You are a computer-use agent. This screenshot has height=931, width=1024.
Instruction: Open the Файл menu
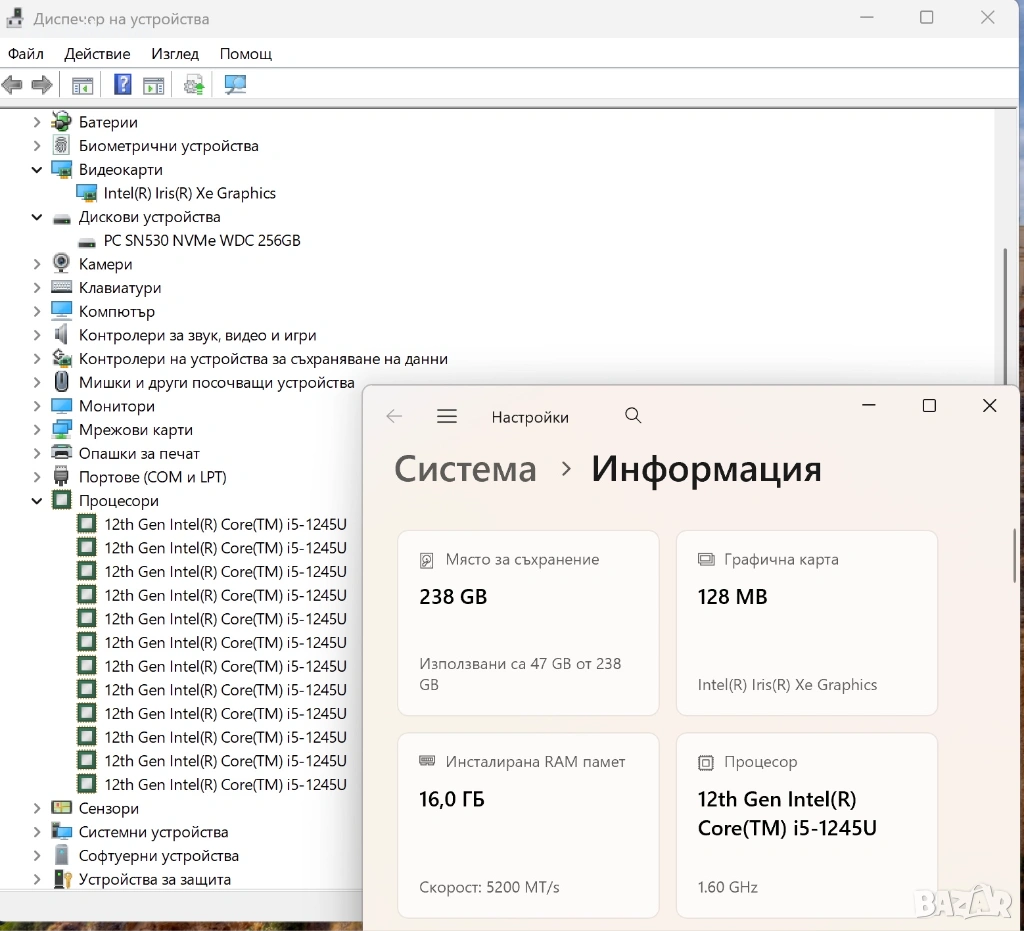26,54
